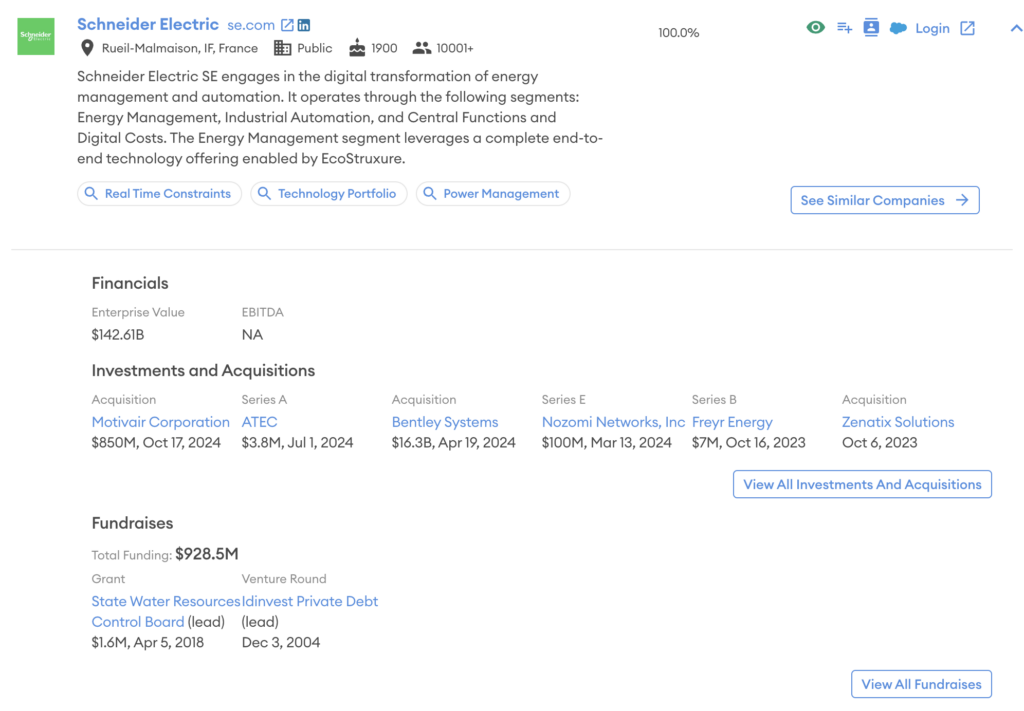Click the add to list icon
The image size is (1024, 711).
(844, 27)
